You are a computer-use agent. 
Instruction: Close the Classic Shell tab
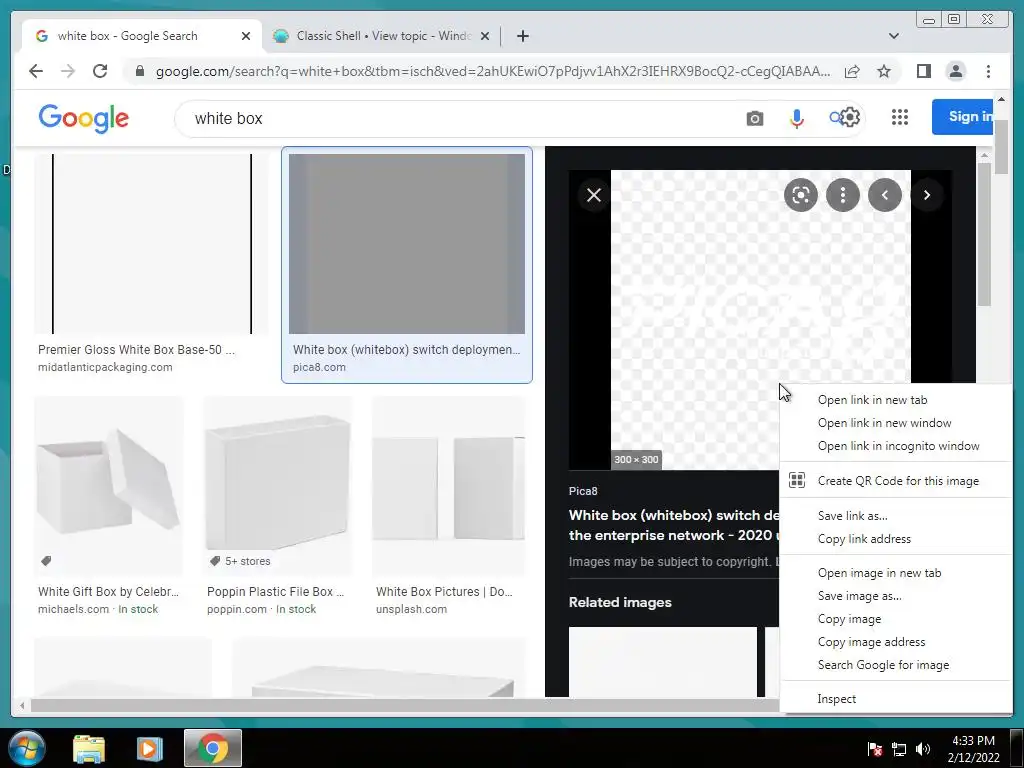(485, 36)
